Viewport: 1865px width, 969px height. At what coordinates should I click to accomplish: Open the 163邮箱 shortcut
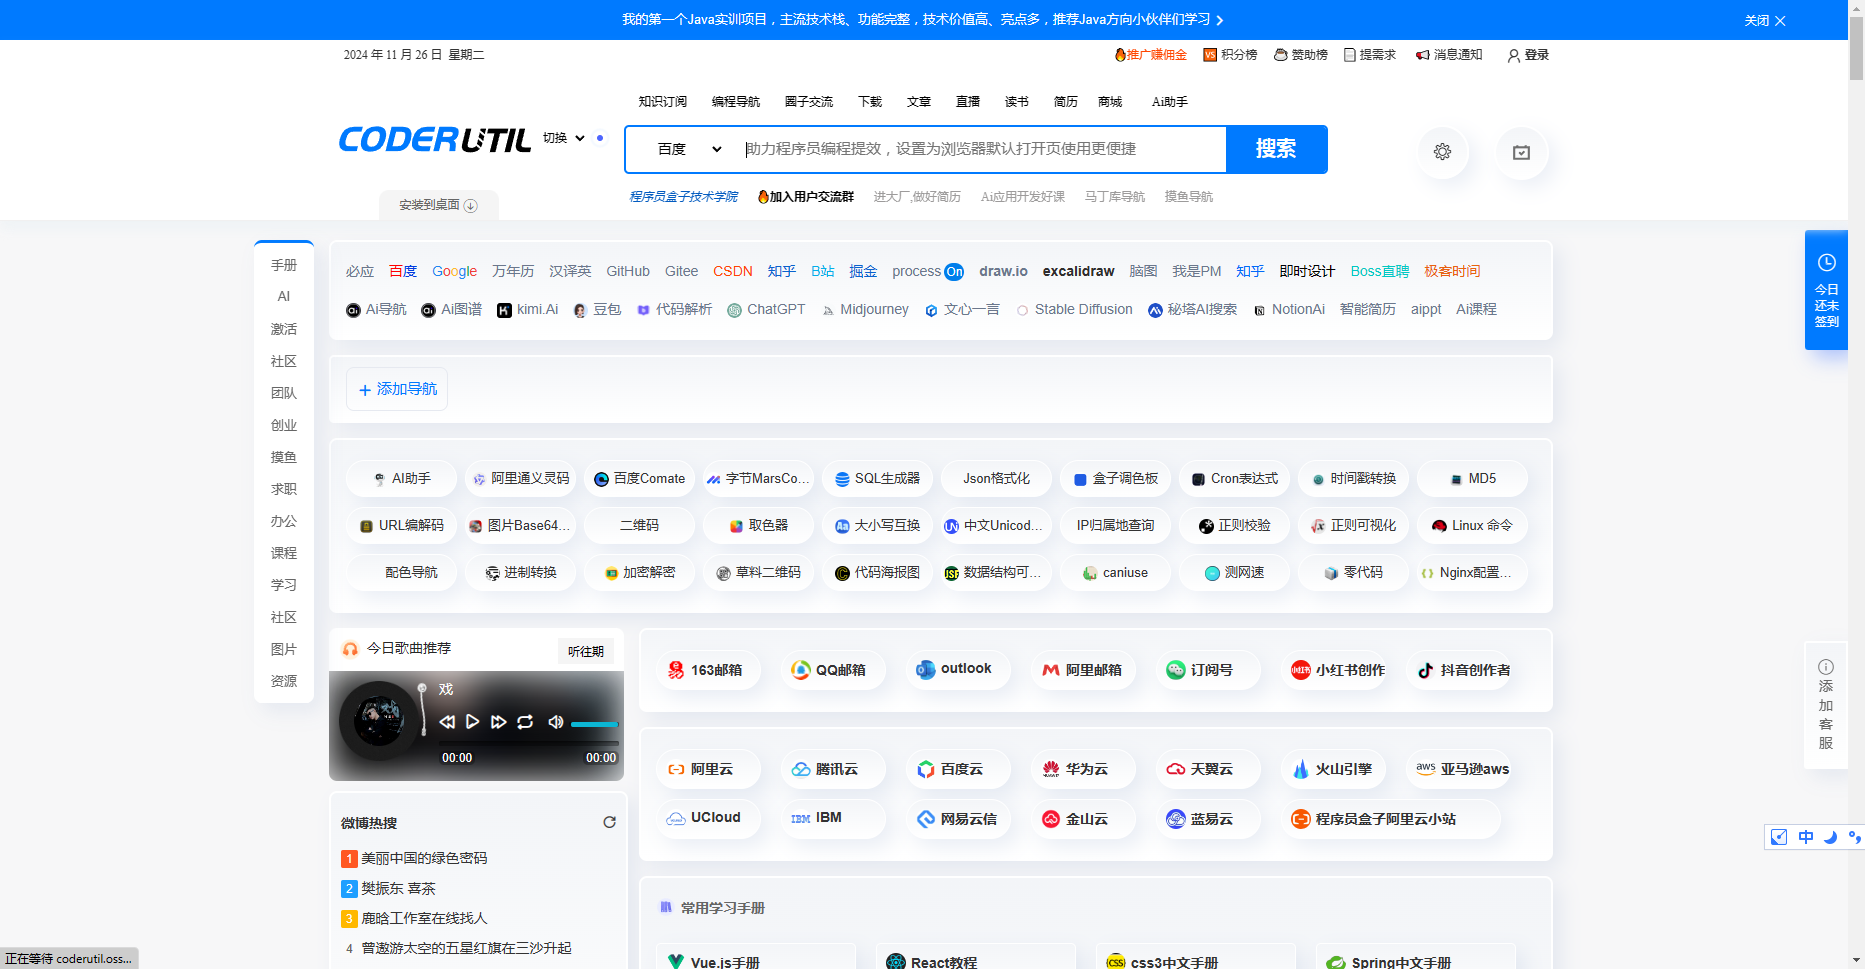point(706,670)
